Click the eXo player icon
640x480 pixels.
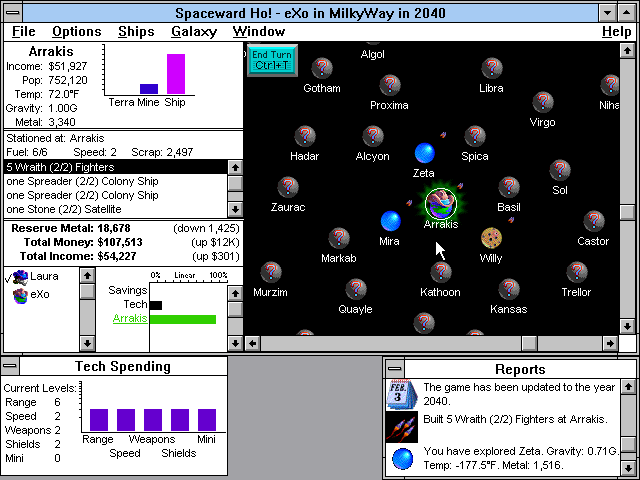20,295
